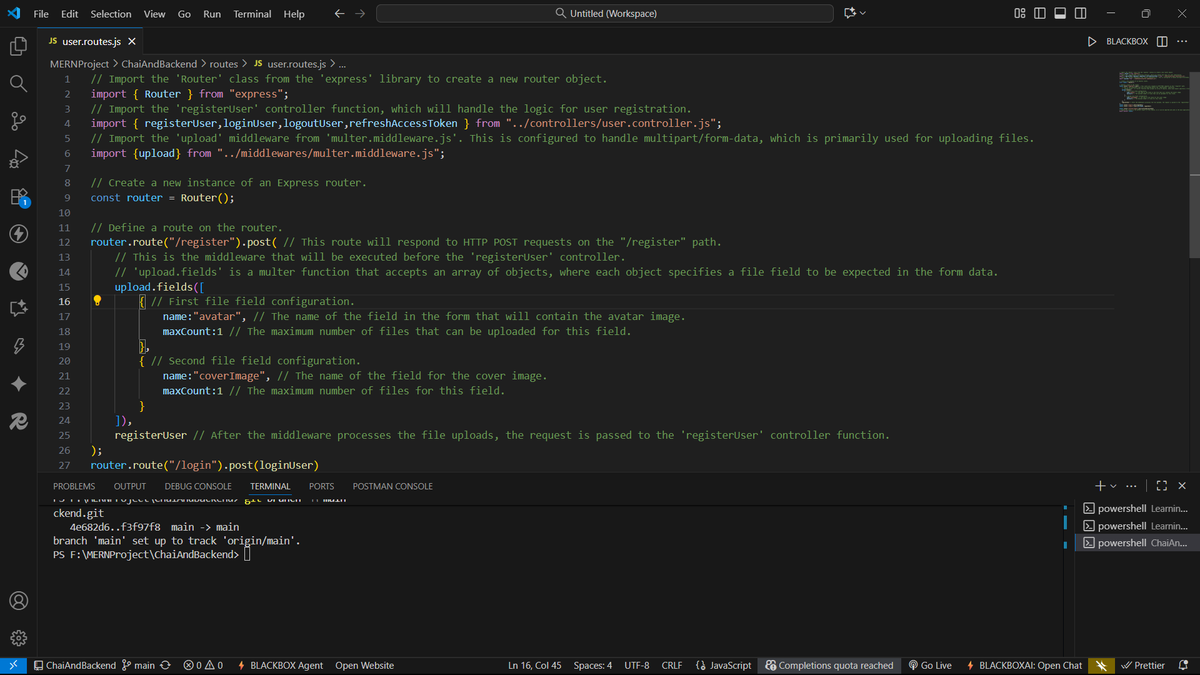
Task: Close the terminal panel
Action: point(1182,486)
